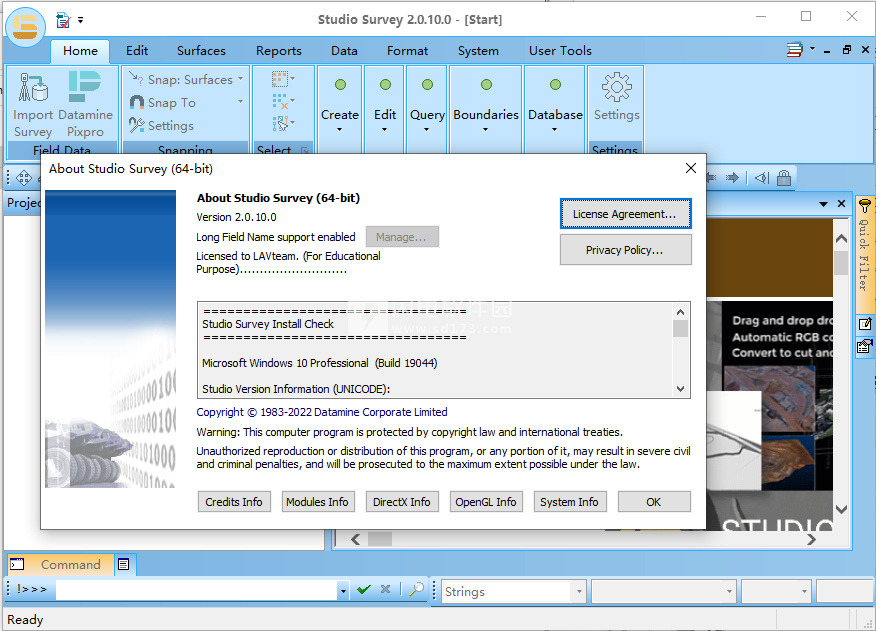Click the Credits Info button
Screen dimensions: 876x631
[x=234, y=501]
